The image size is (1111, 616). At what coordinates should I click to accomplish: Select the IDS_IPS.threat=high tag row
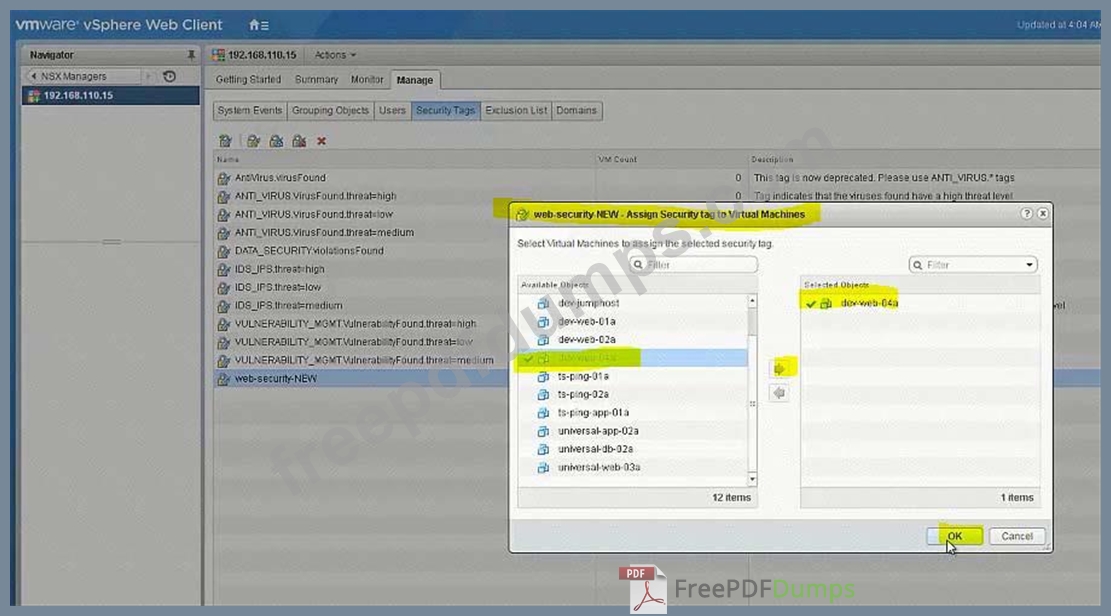(x=280, y=269)
